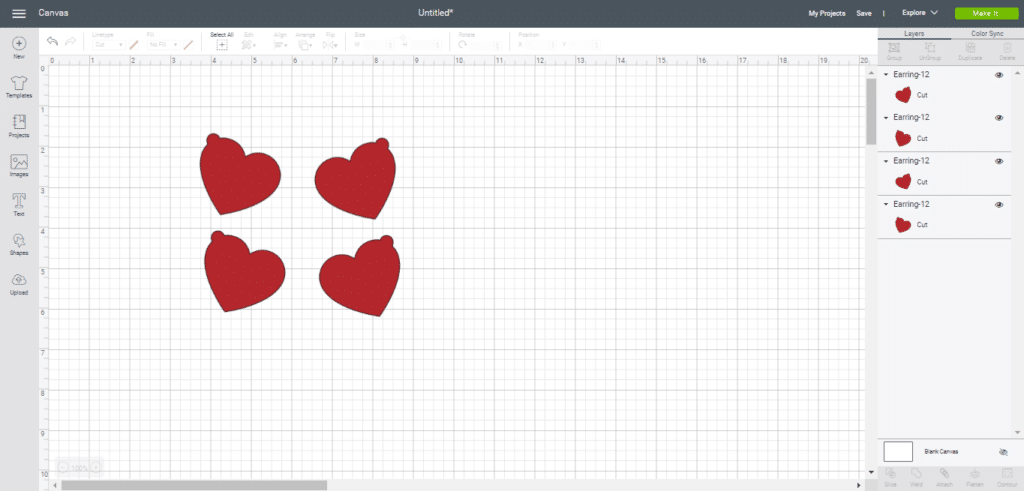Open My Projects
The height and width of the screenshot is (491, 1024).
coord(826,13)
